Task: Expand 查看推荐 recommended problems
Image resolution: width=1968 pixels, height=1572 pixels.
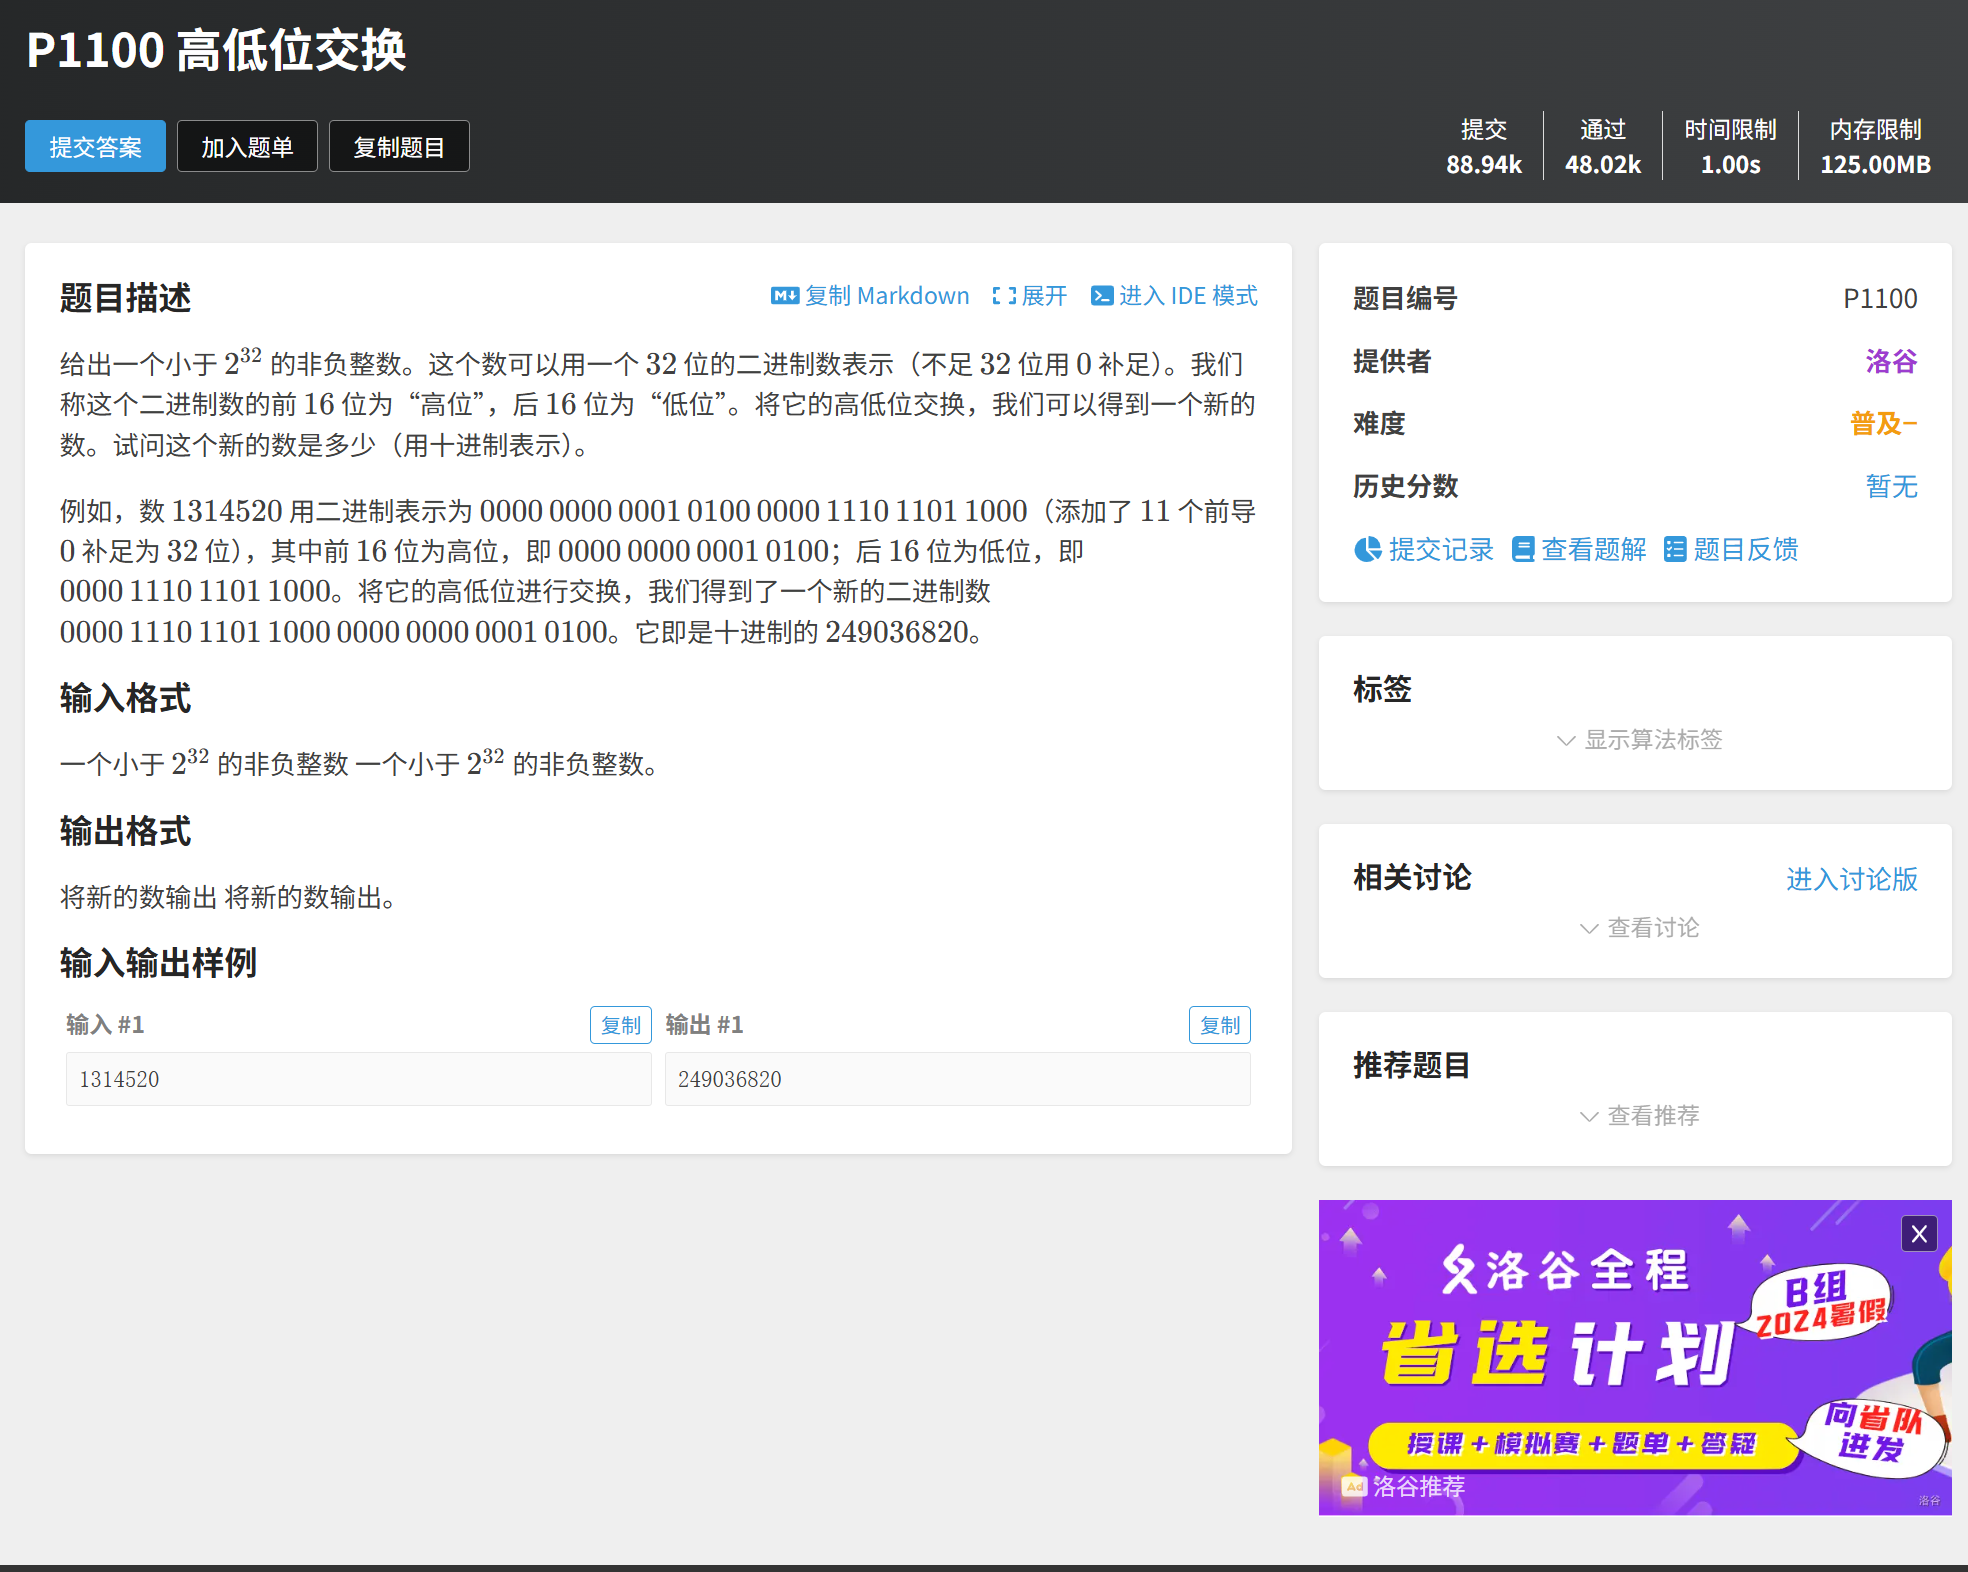Action: tap(1639, 1116)
